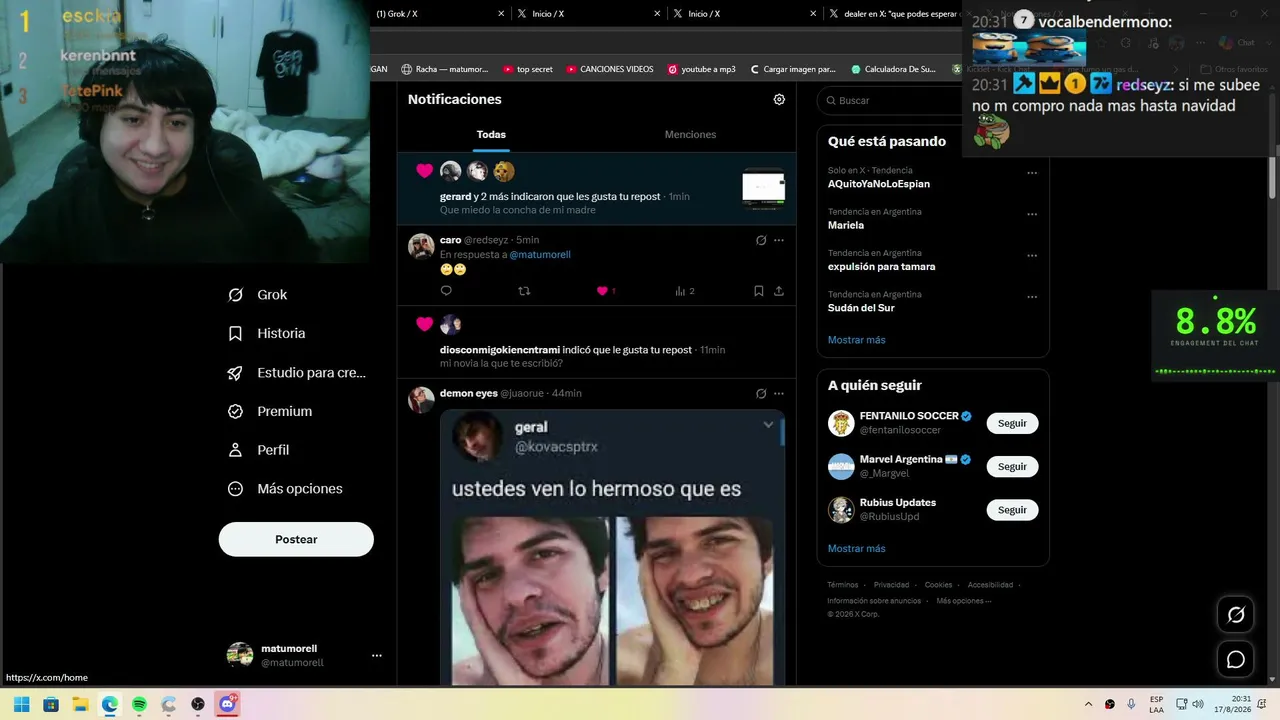
Task: Open options for expulsión para tamara trend
Action: pyautogui.click(x=1032, y=256)
